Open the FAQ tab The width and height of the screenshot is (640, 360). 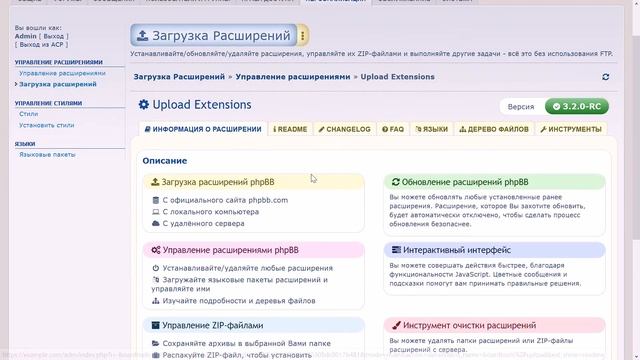click(x=393, y=129)
